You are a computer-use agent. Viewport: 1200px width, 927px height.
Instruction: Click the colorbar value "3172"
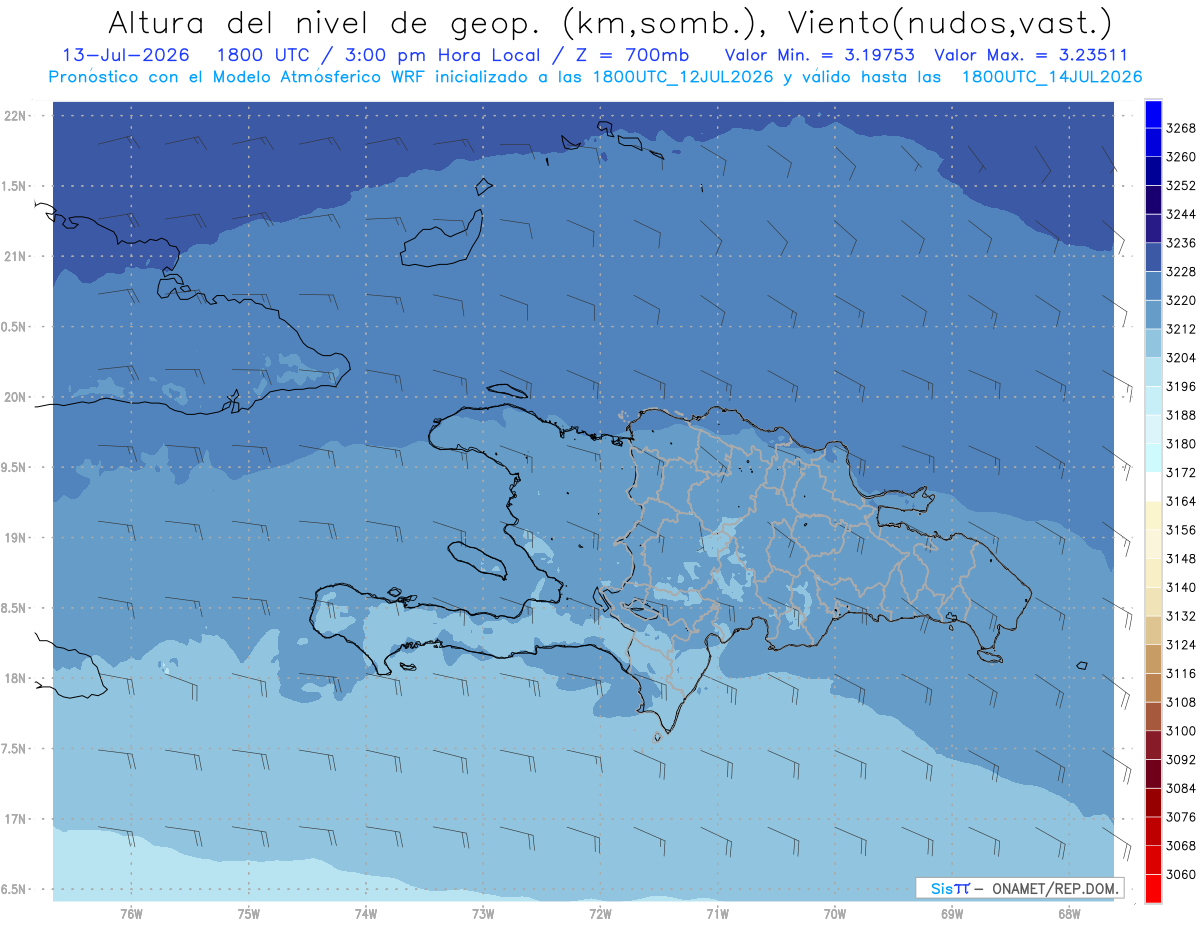pyautogui.click(x=1181, y=472)
